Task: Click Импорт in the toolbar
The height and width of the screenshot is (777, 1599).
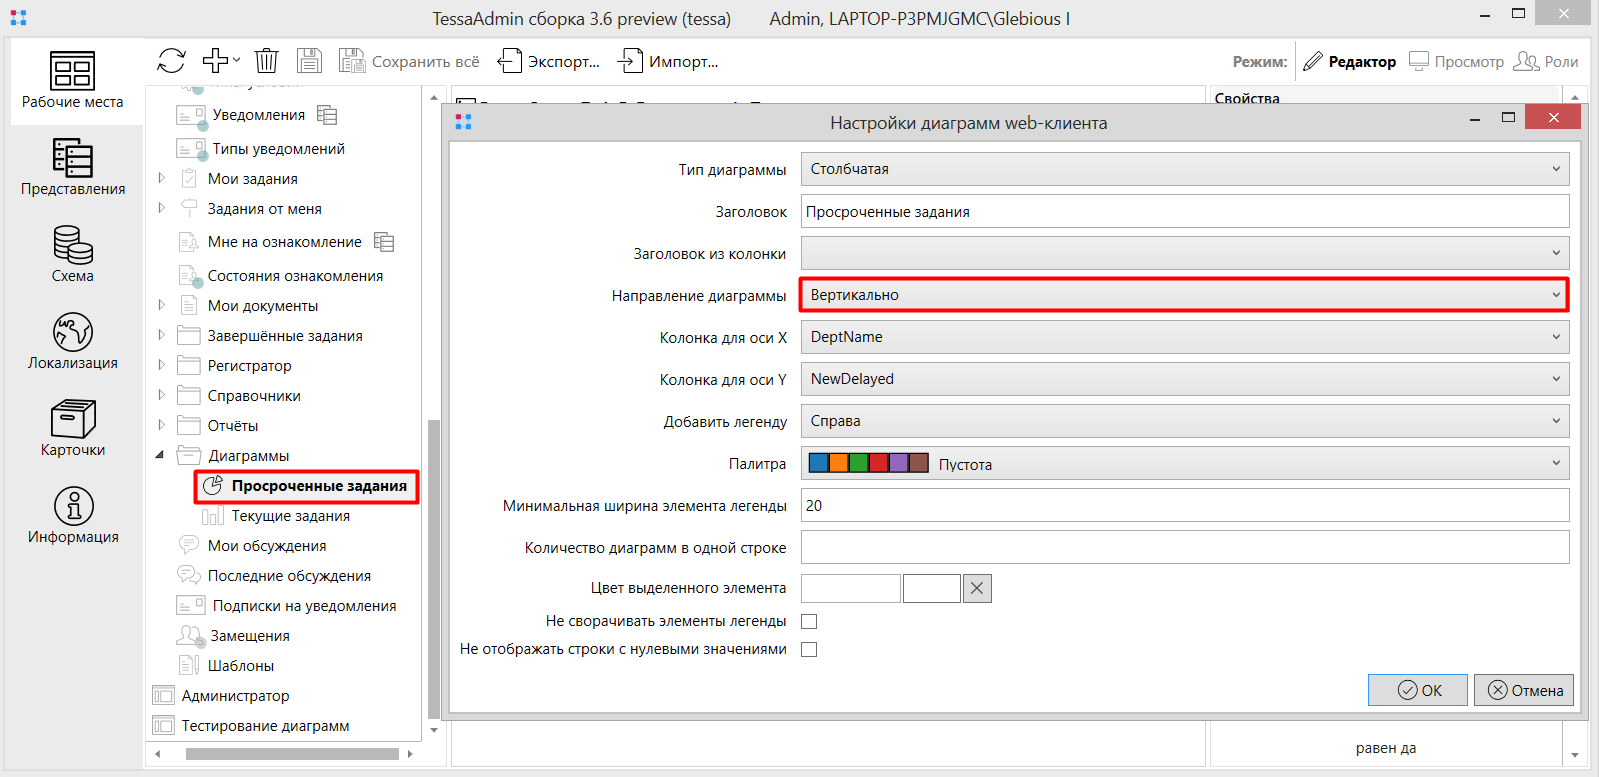Action: pos(668,62)
